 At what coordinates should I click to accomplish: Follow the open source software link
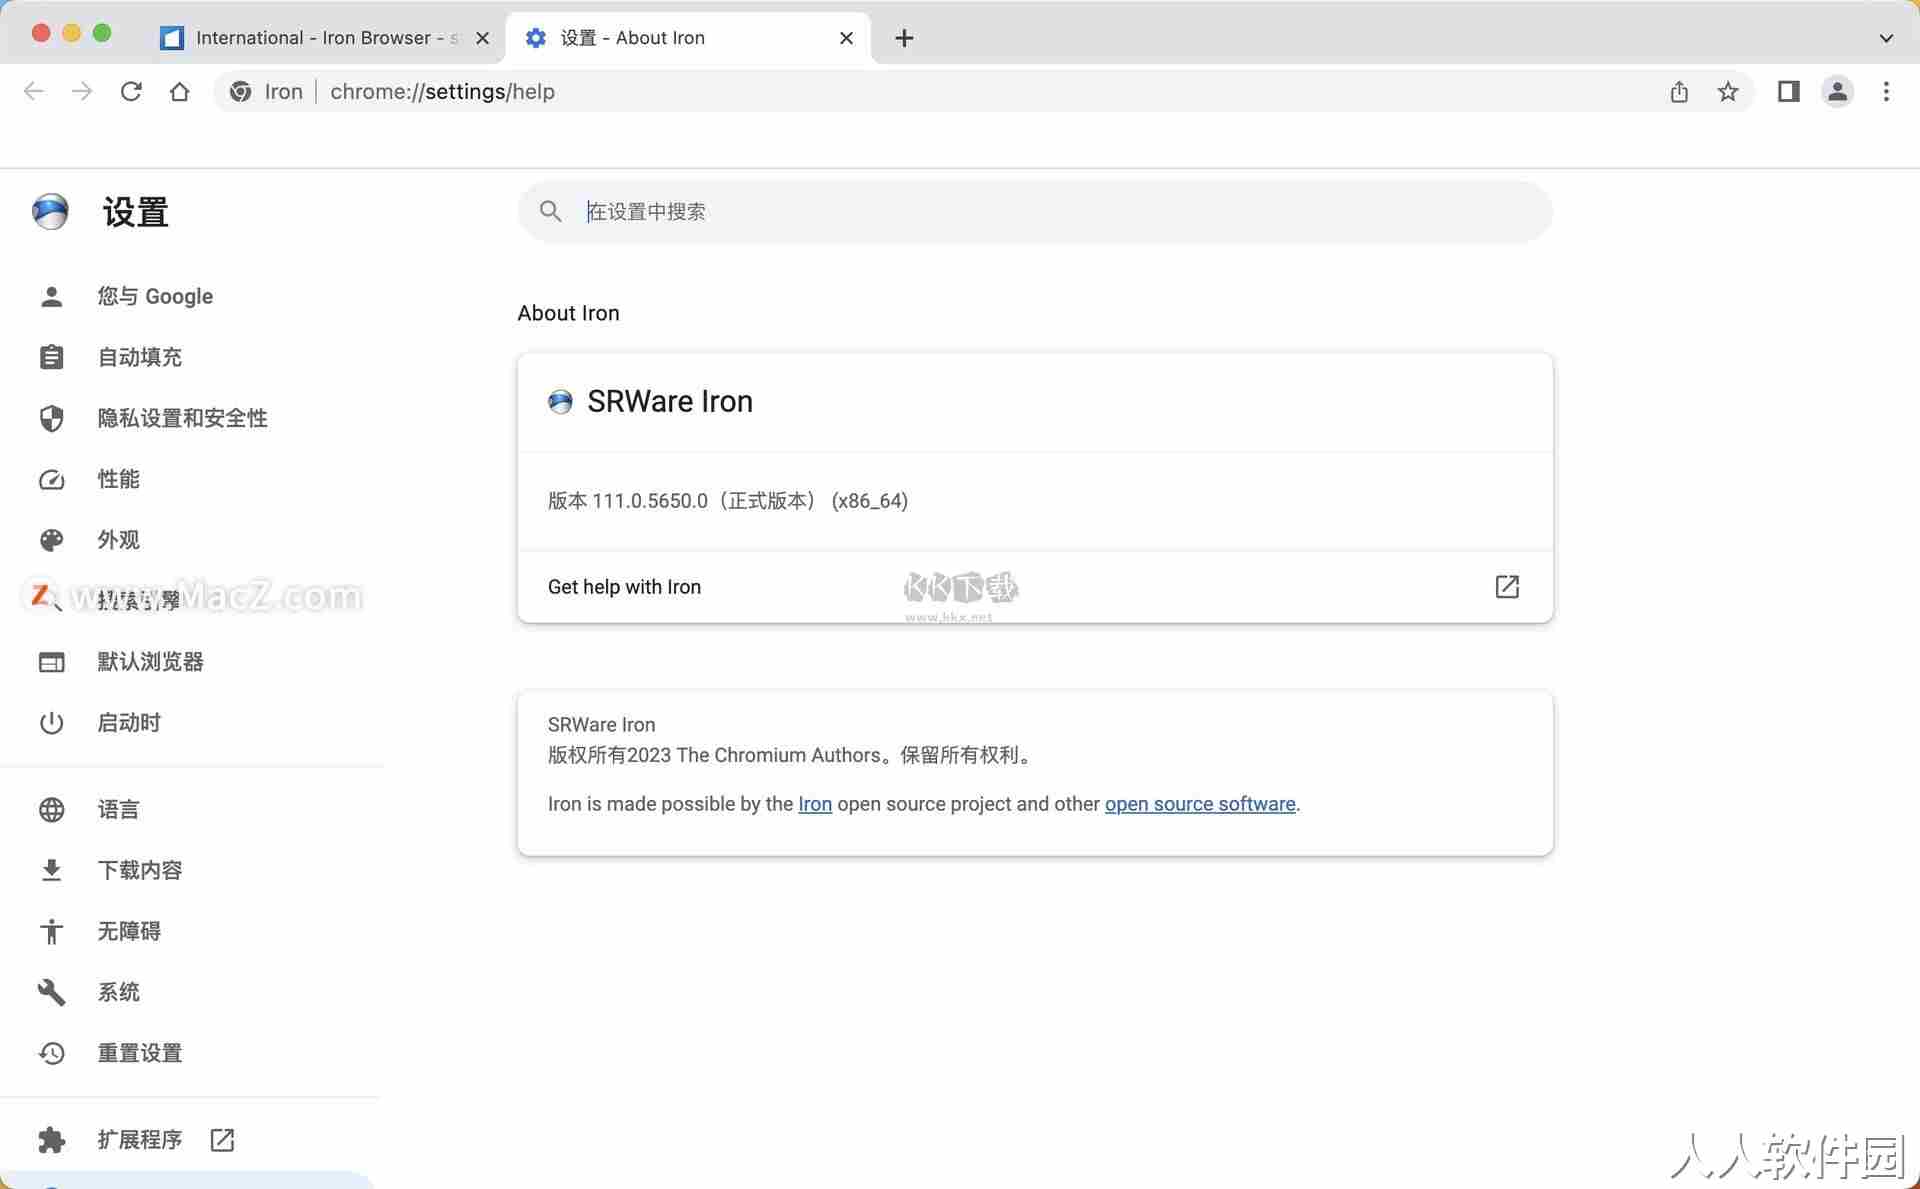(1200, 804)
